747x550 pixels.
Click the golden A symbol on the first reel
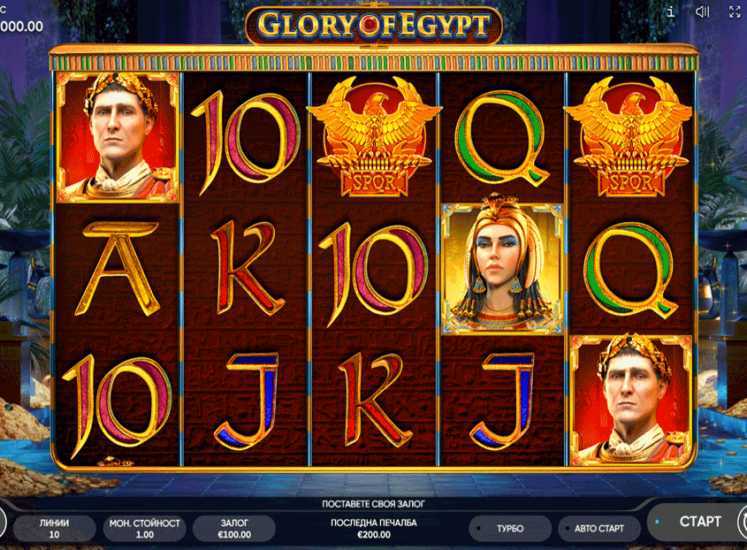(x=117, y=269)
